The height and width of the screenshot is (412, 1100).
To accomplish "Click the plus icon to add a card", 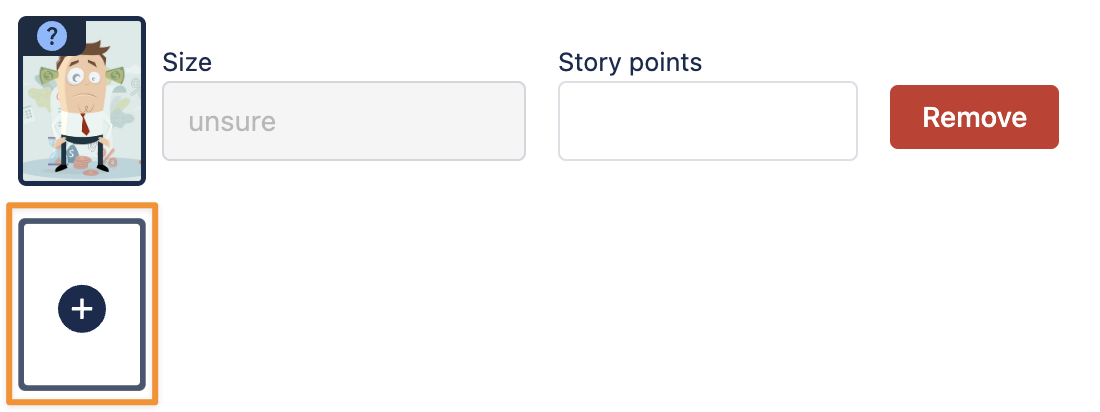I will (x=82, y=309).
